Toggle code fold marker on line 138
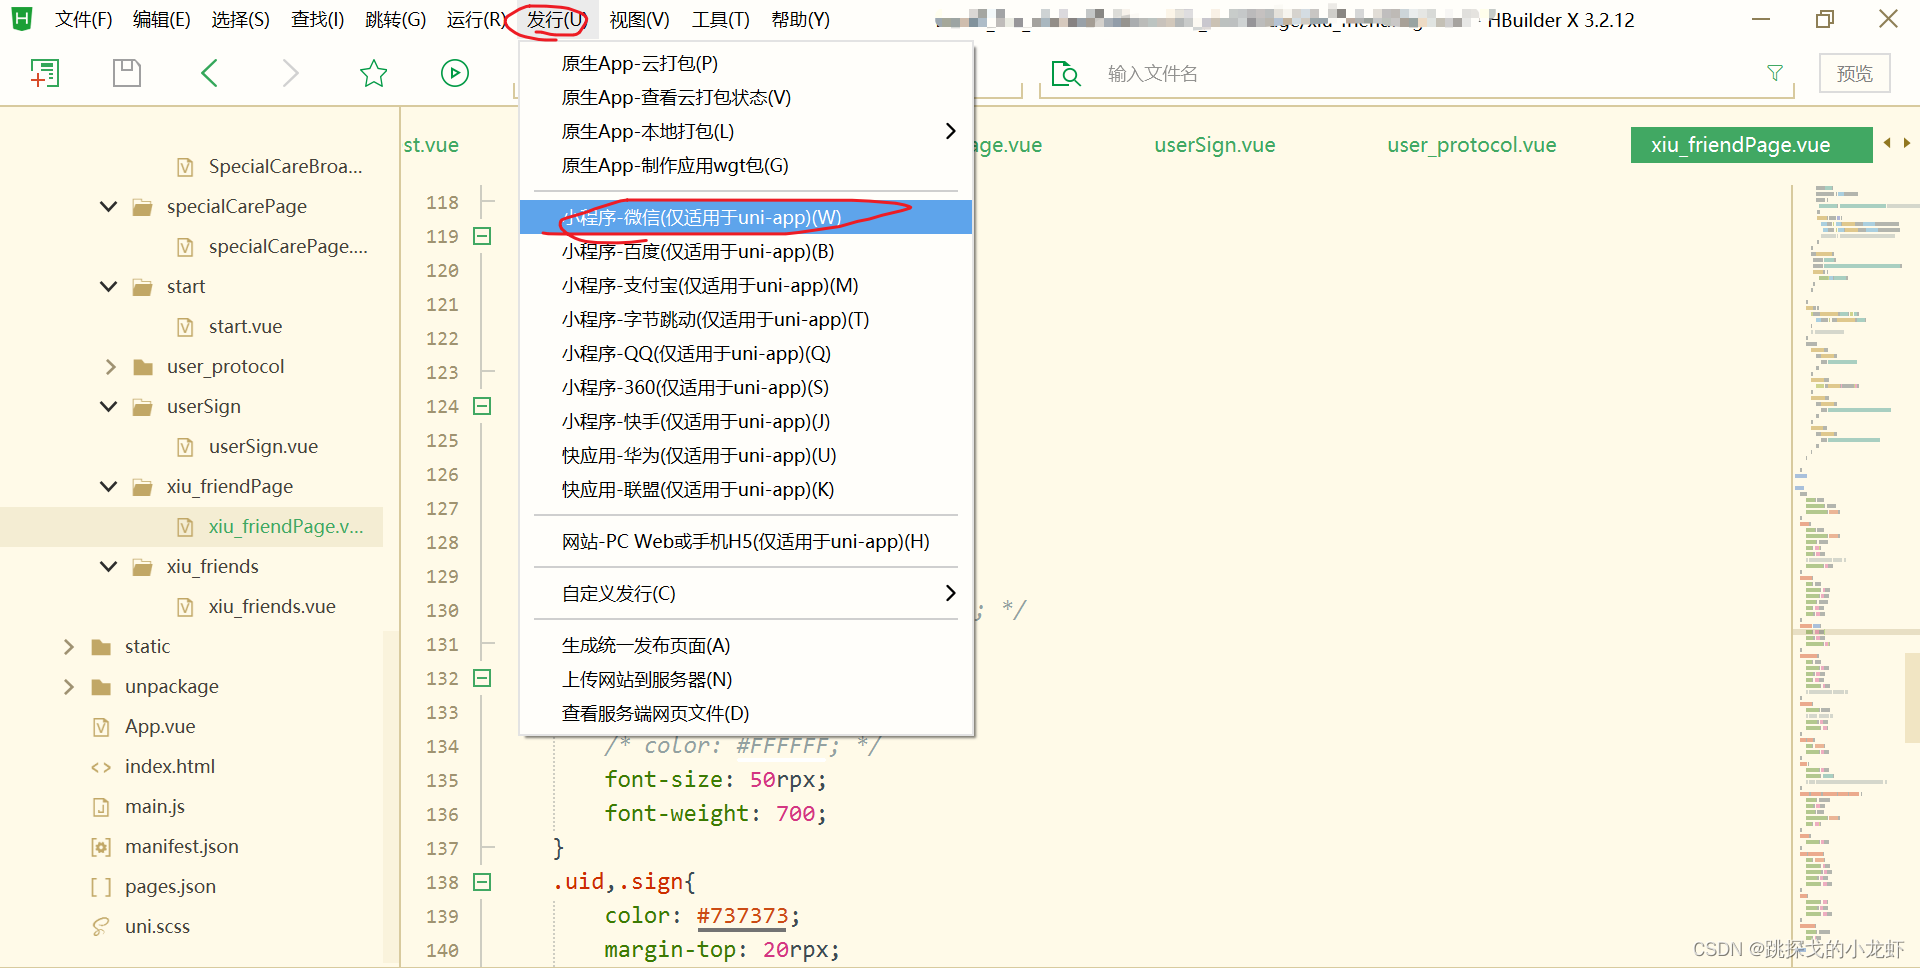 tap(482, 882)
